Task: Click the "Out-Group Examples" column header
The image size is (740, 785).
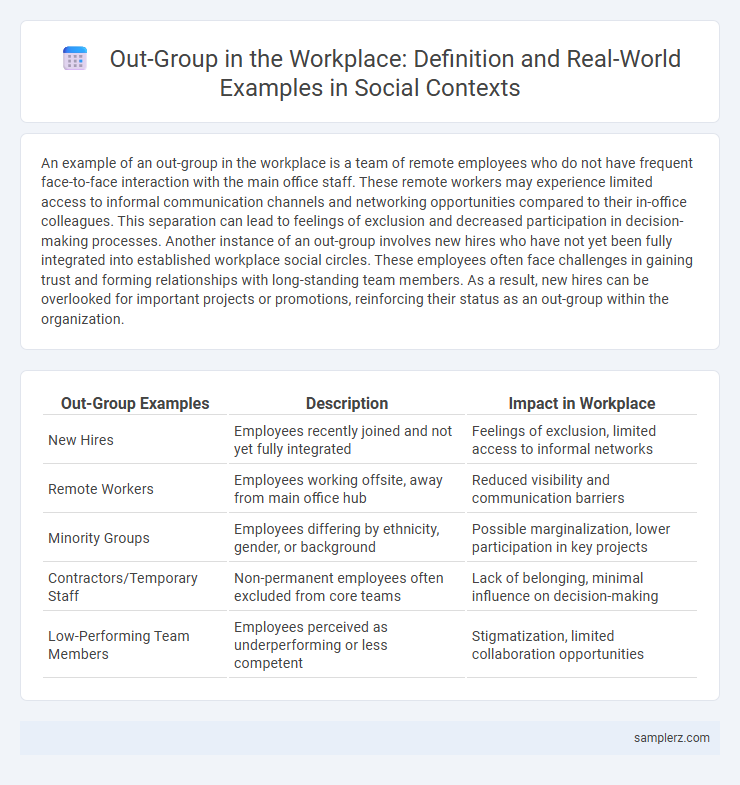Action: [135, 404]
